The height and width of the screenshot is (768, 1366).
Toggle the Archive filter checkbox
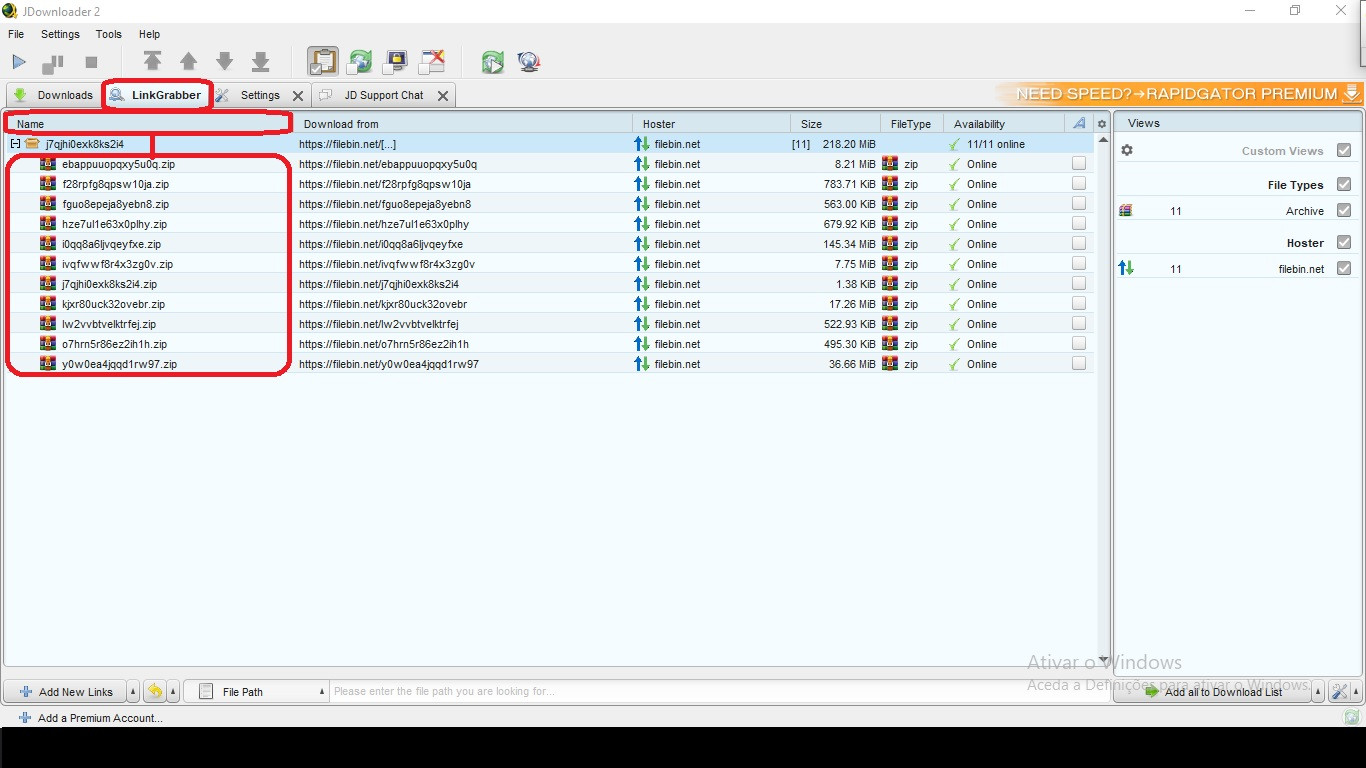click(x=1344, y=210)
